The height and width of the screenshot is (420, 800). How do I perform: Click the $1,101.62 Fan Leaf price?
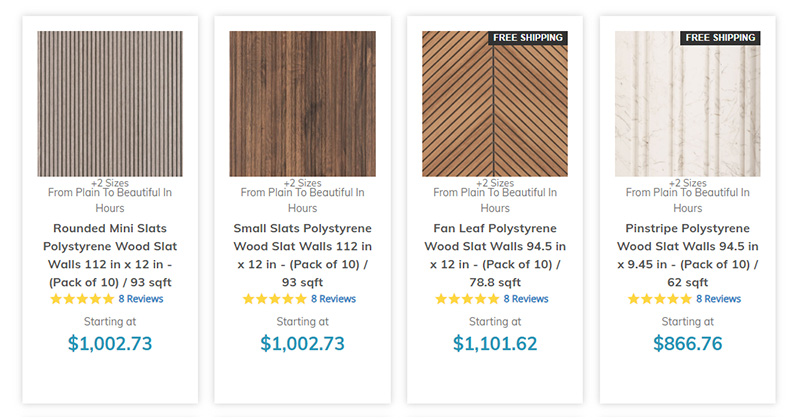click(494, 343)
